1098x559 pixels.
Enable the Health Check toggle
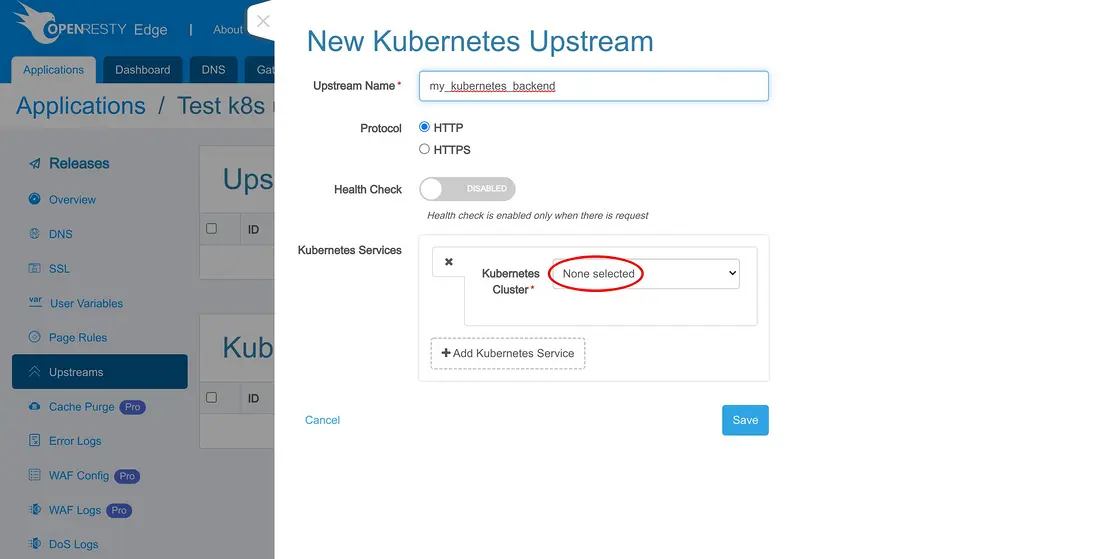point(467,189)
